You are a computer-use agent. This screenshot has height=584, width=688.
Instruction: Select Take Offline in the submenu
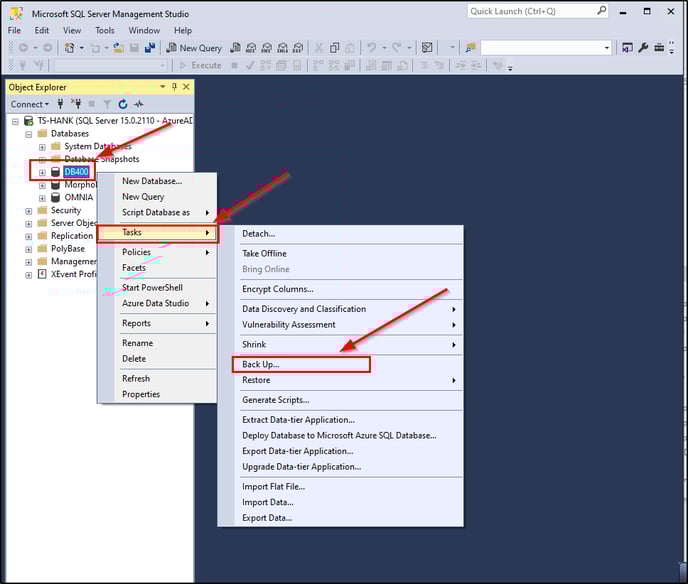[340, 254]
